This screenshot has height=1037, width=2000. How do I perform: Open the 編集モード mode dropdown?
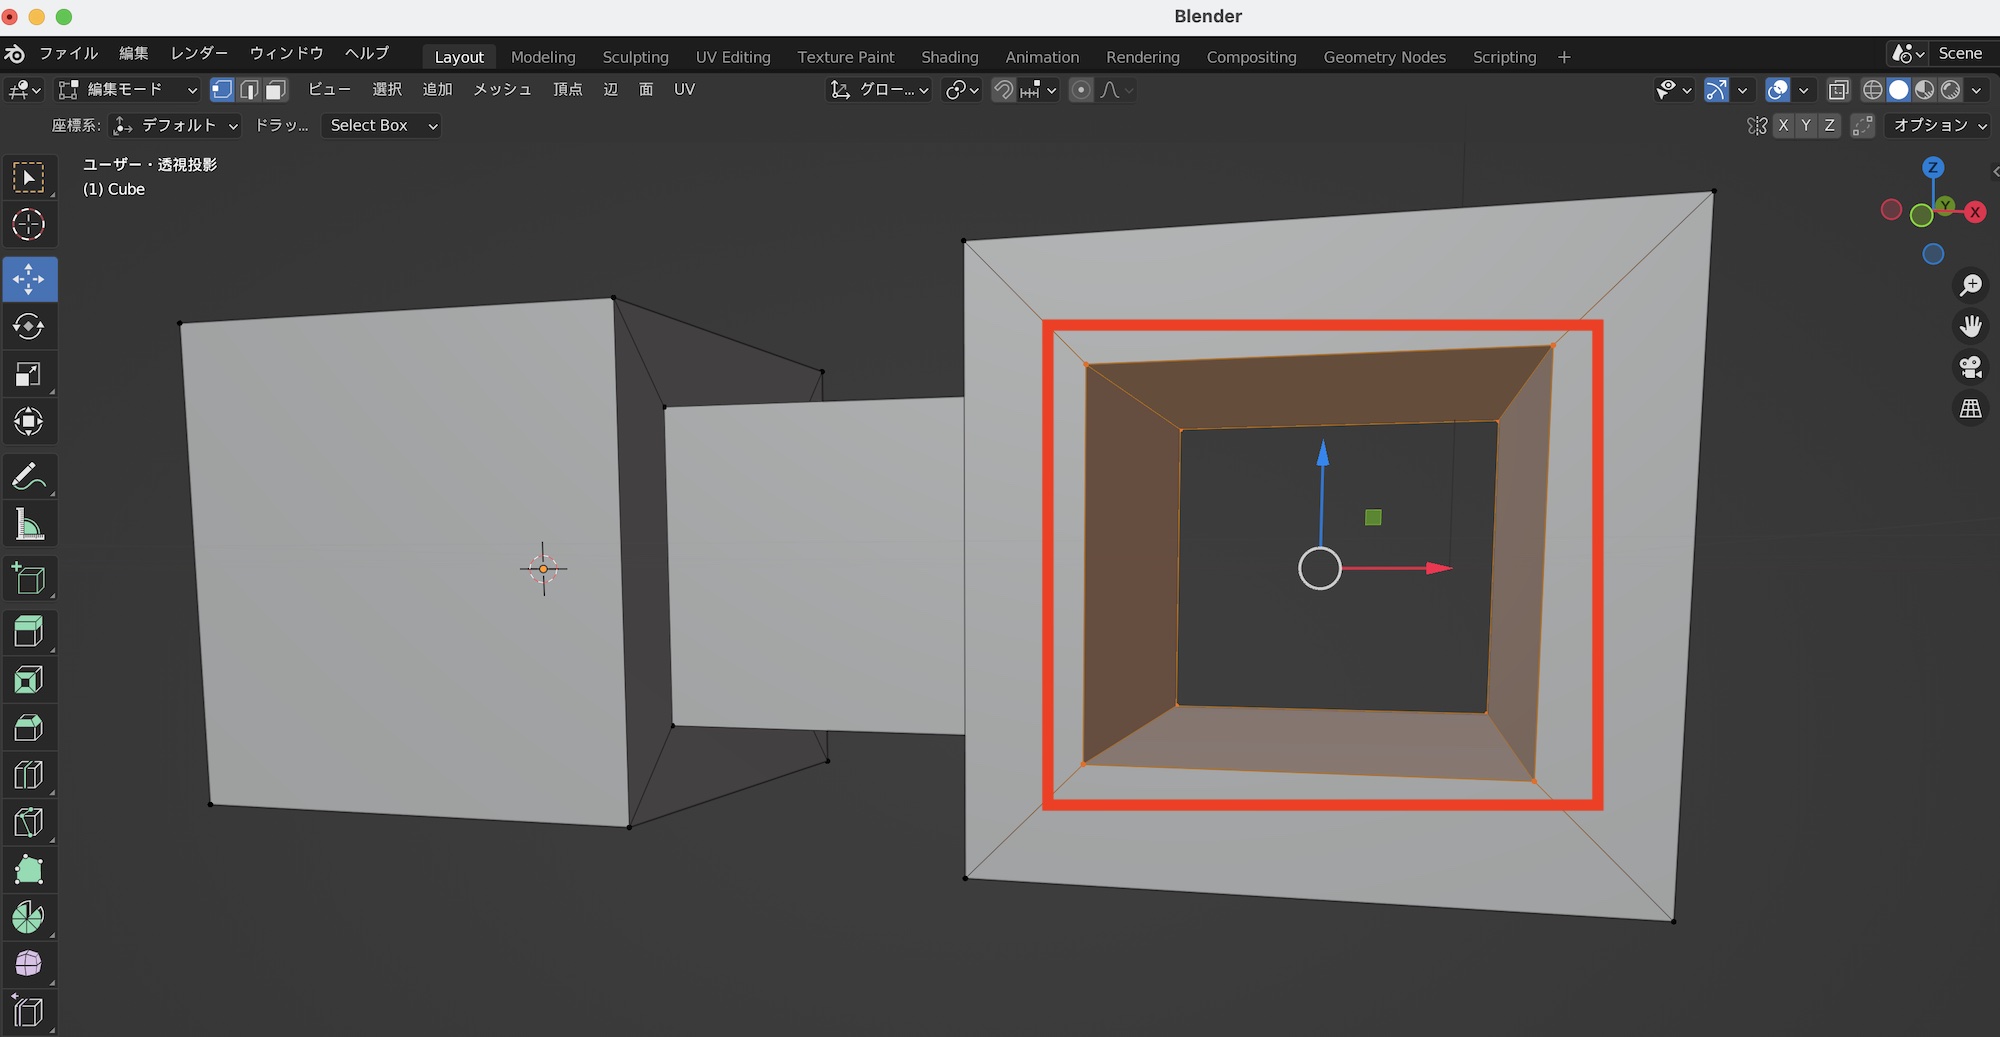point(128,90)
